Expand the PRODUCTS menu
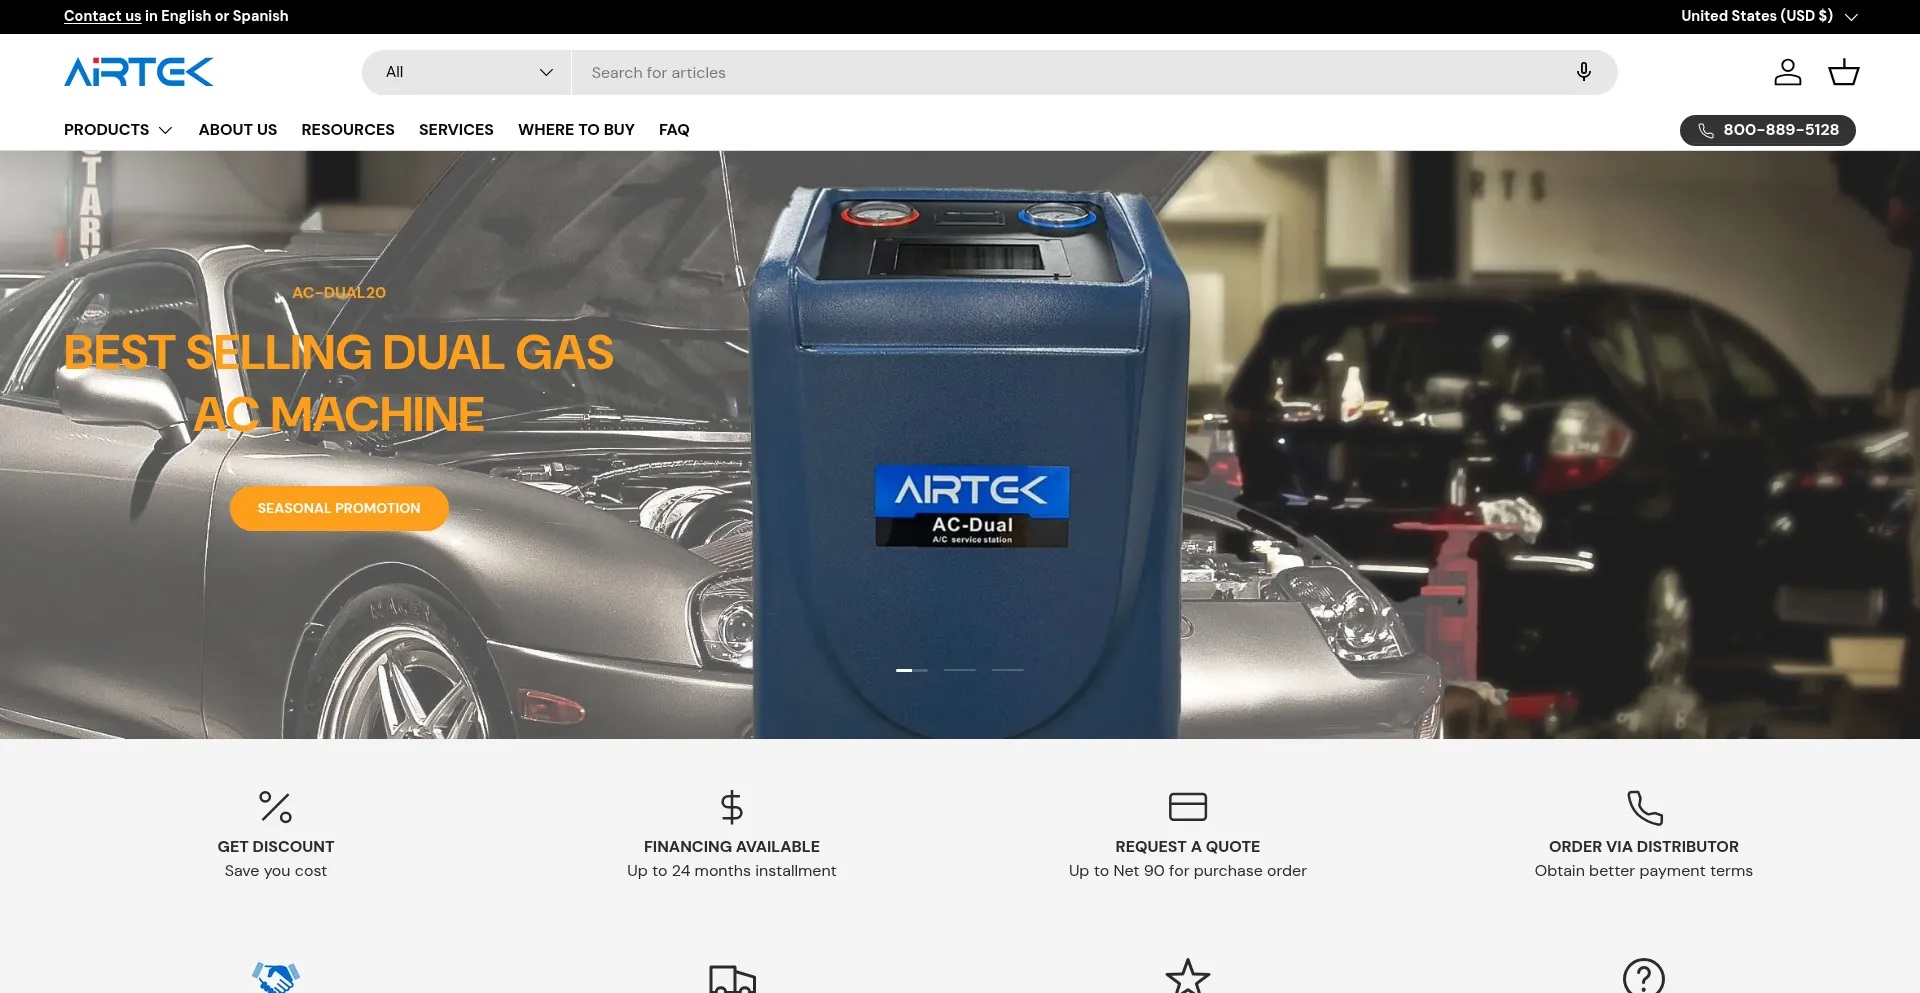 coord(118,130)
